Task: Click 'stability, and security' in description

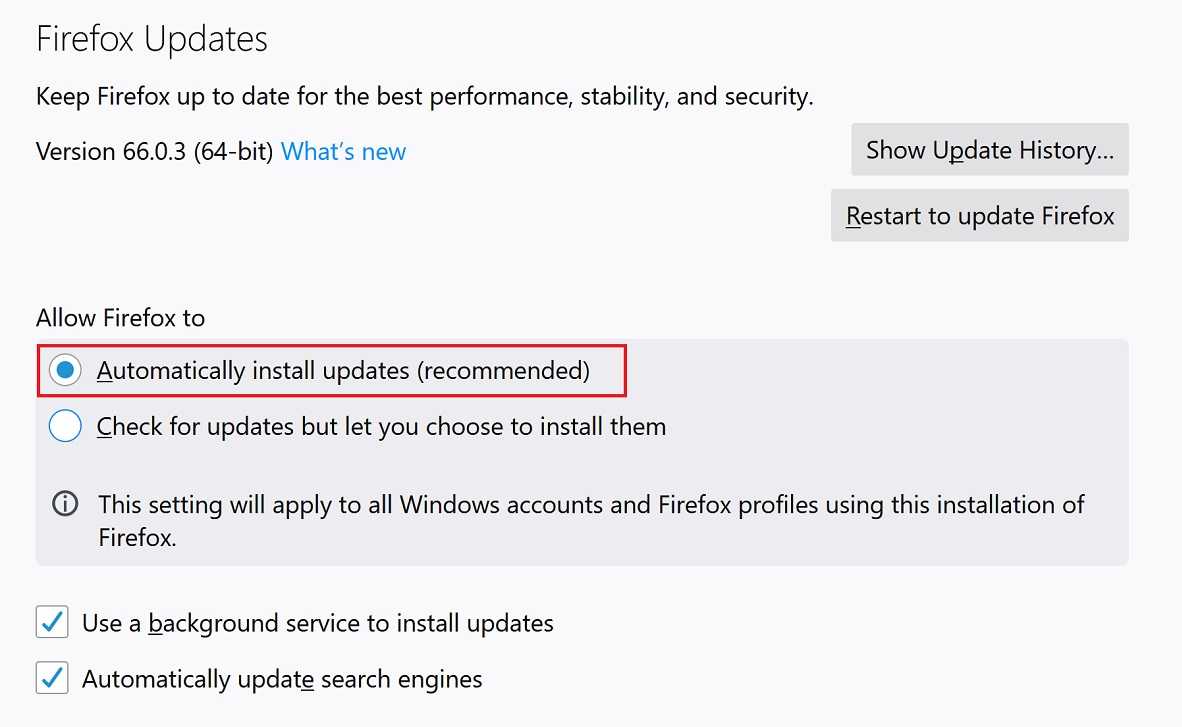Action: (x=697, y=97)
